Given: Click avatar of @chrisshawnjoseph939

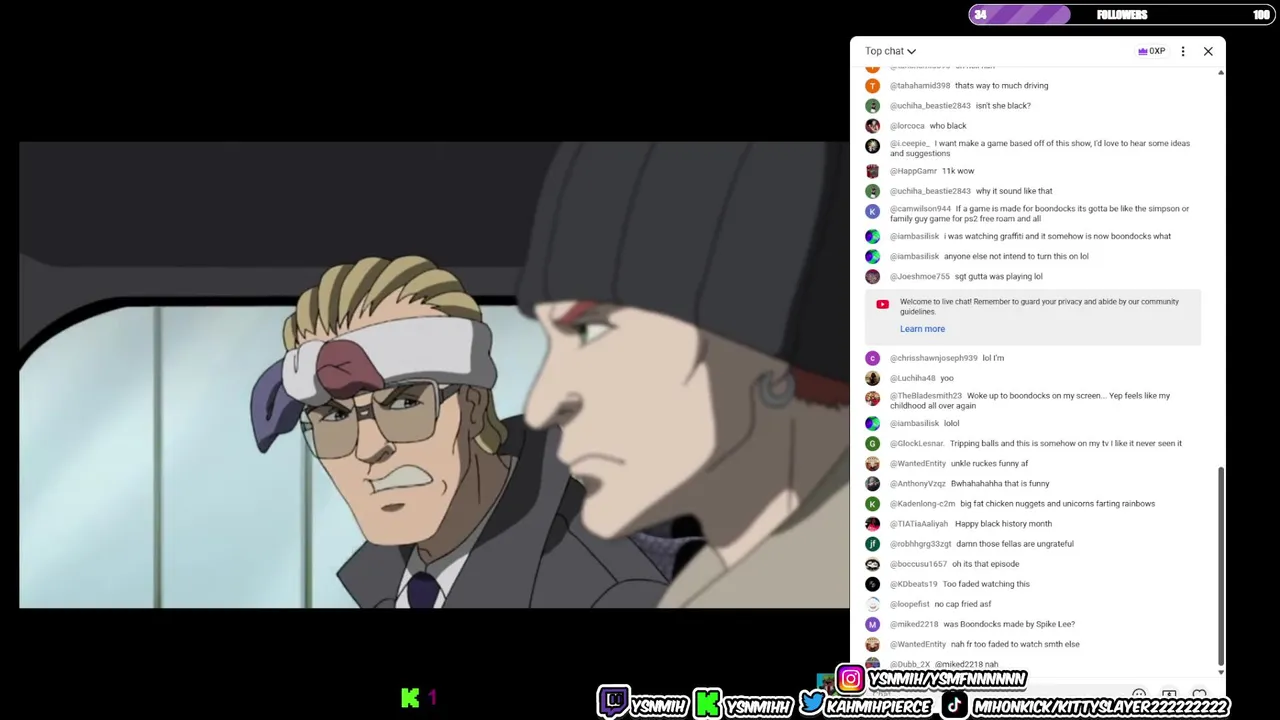Looking at the screenshot, I should pyautogui.click(x=872, y=358).
